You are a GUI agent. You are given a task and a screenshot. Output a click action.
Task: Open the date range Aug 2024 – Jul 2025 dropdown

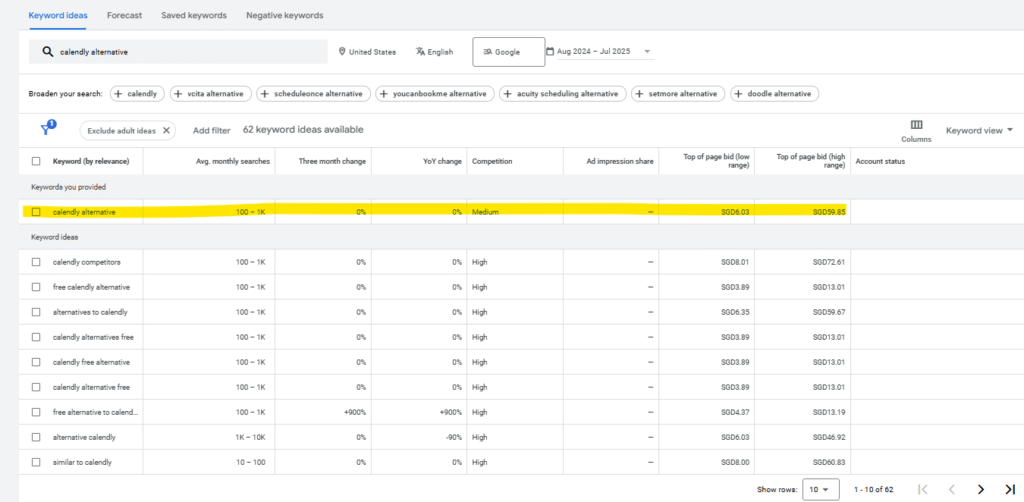point(598,52)
